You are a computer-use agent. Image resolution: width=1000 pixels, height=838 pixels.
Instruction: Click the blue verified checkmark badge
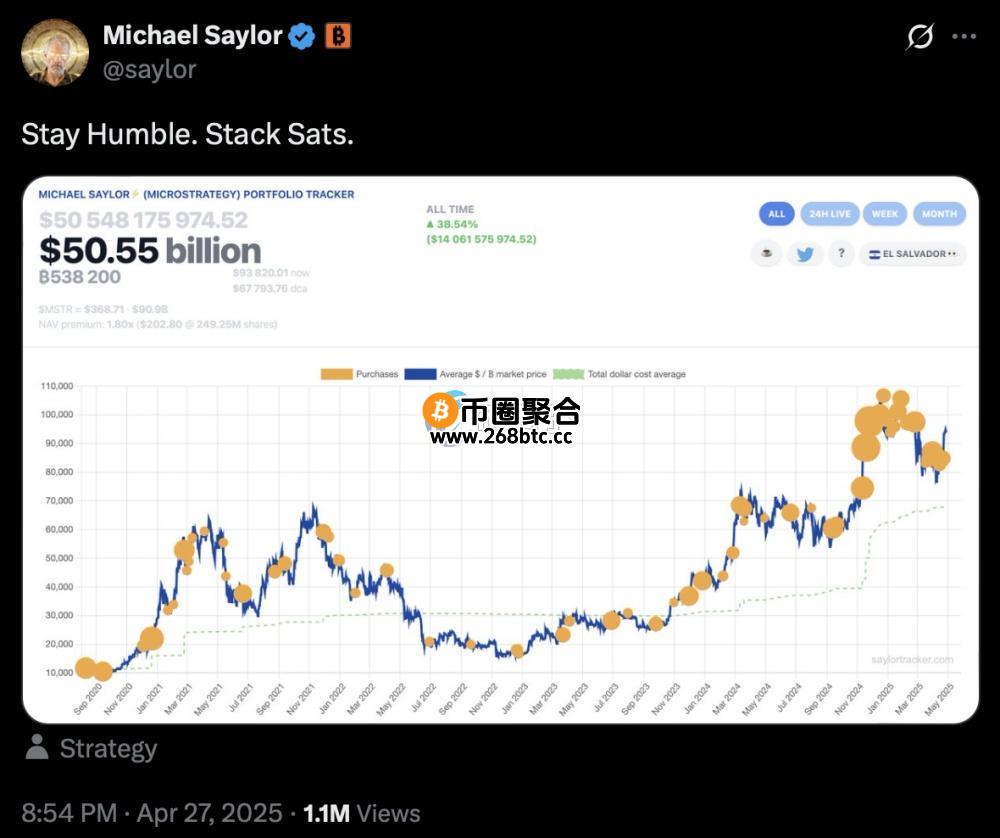(302, 36)
